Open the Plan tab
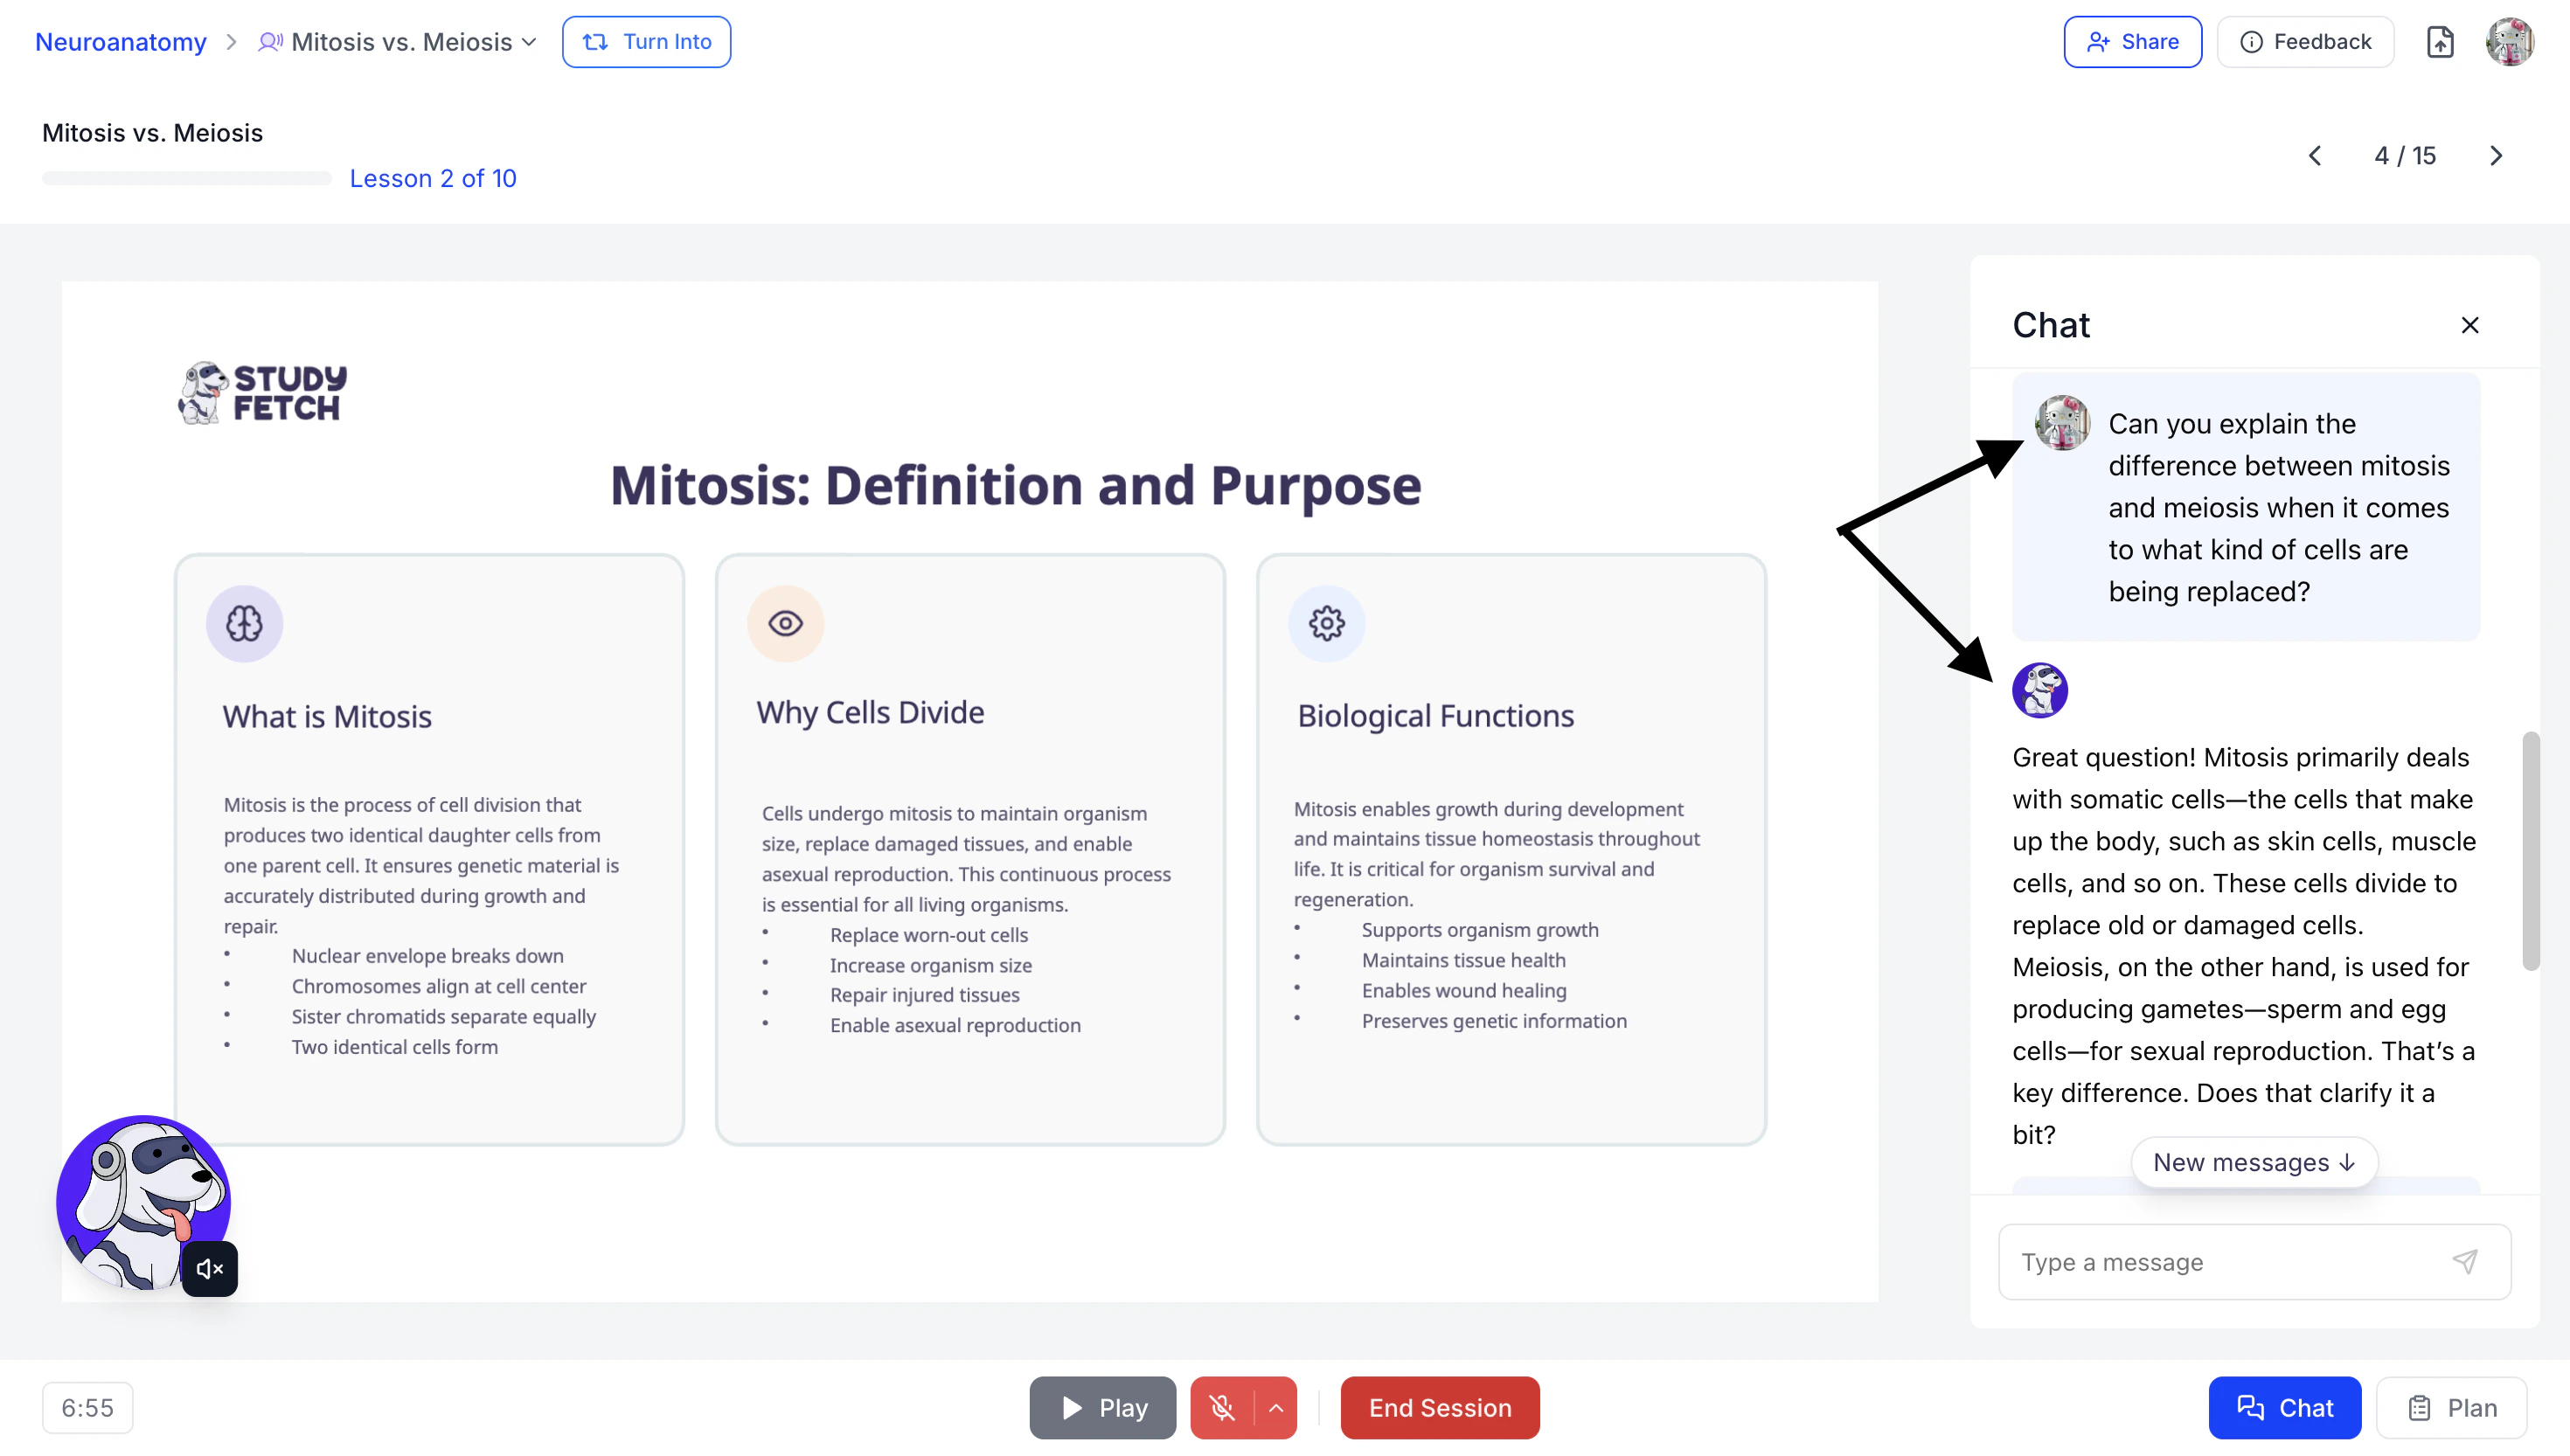Viewport: 2570px width, 1456px height. (x=2451, y=1407)
